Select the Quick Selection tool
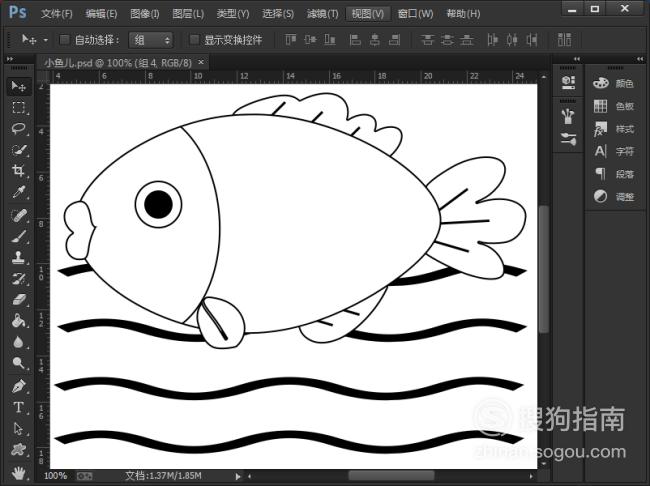 [19, 150]
